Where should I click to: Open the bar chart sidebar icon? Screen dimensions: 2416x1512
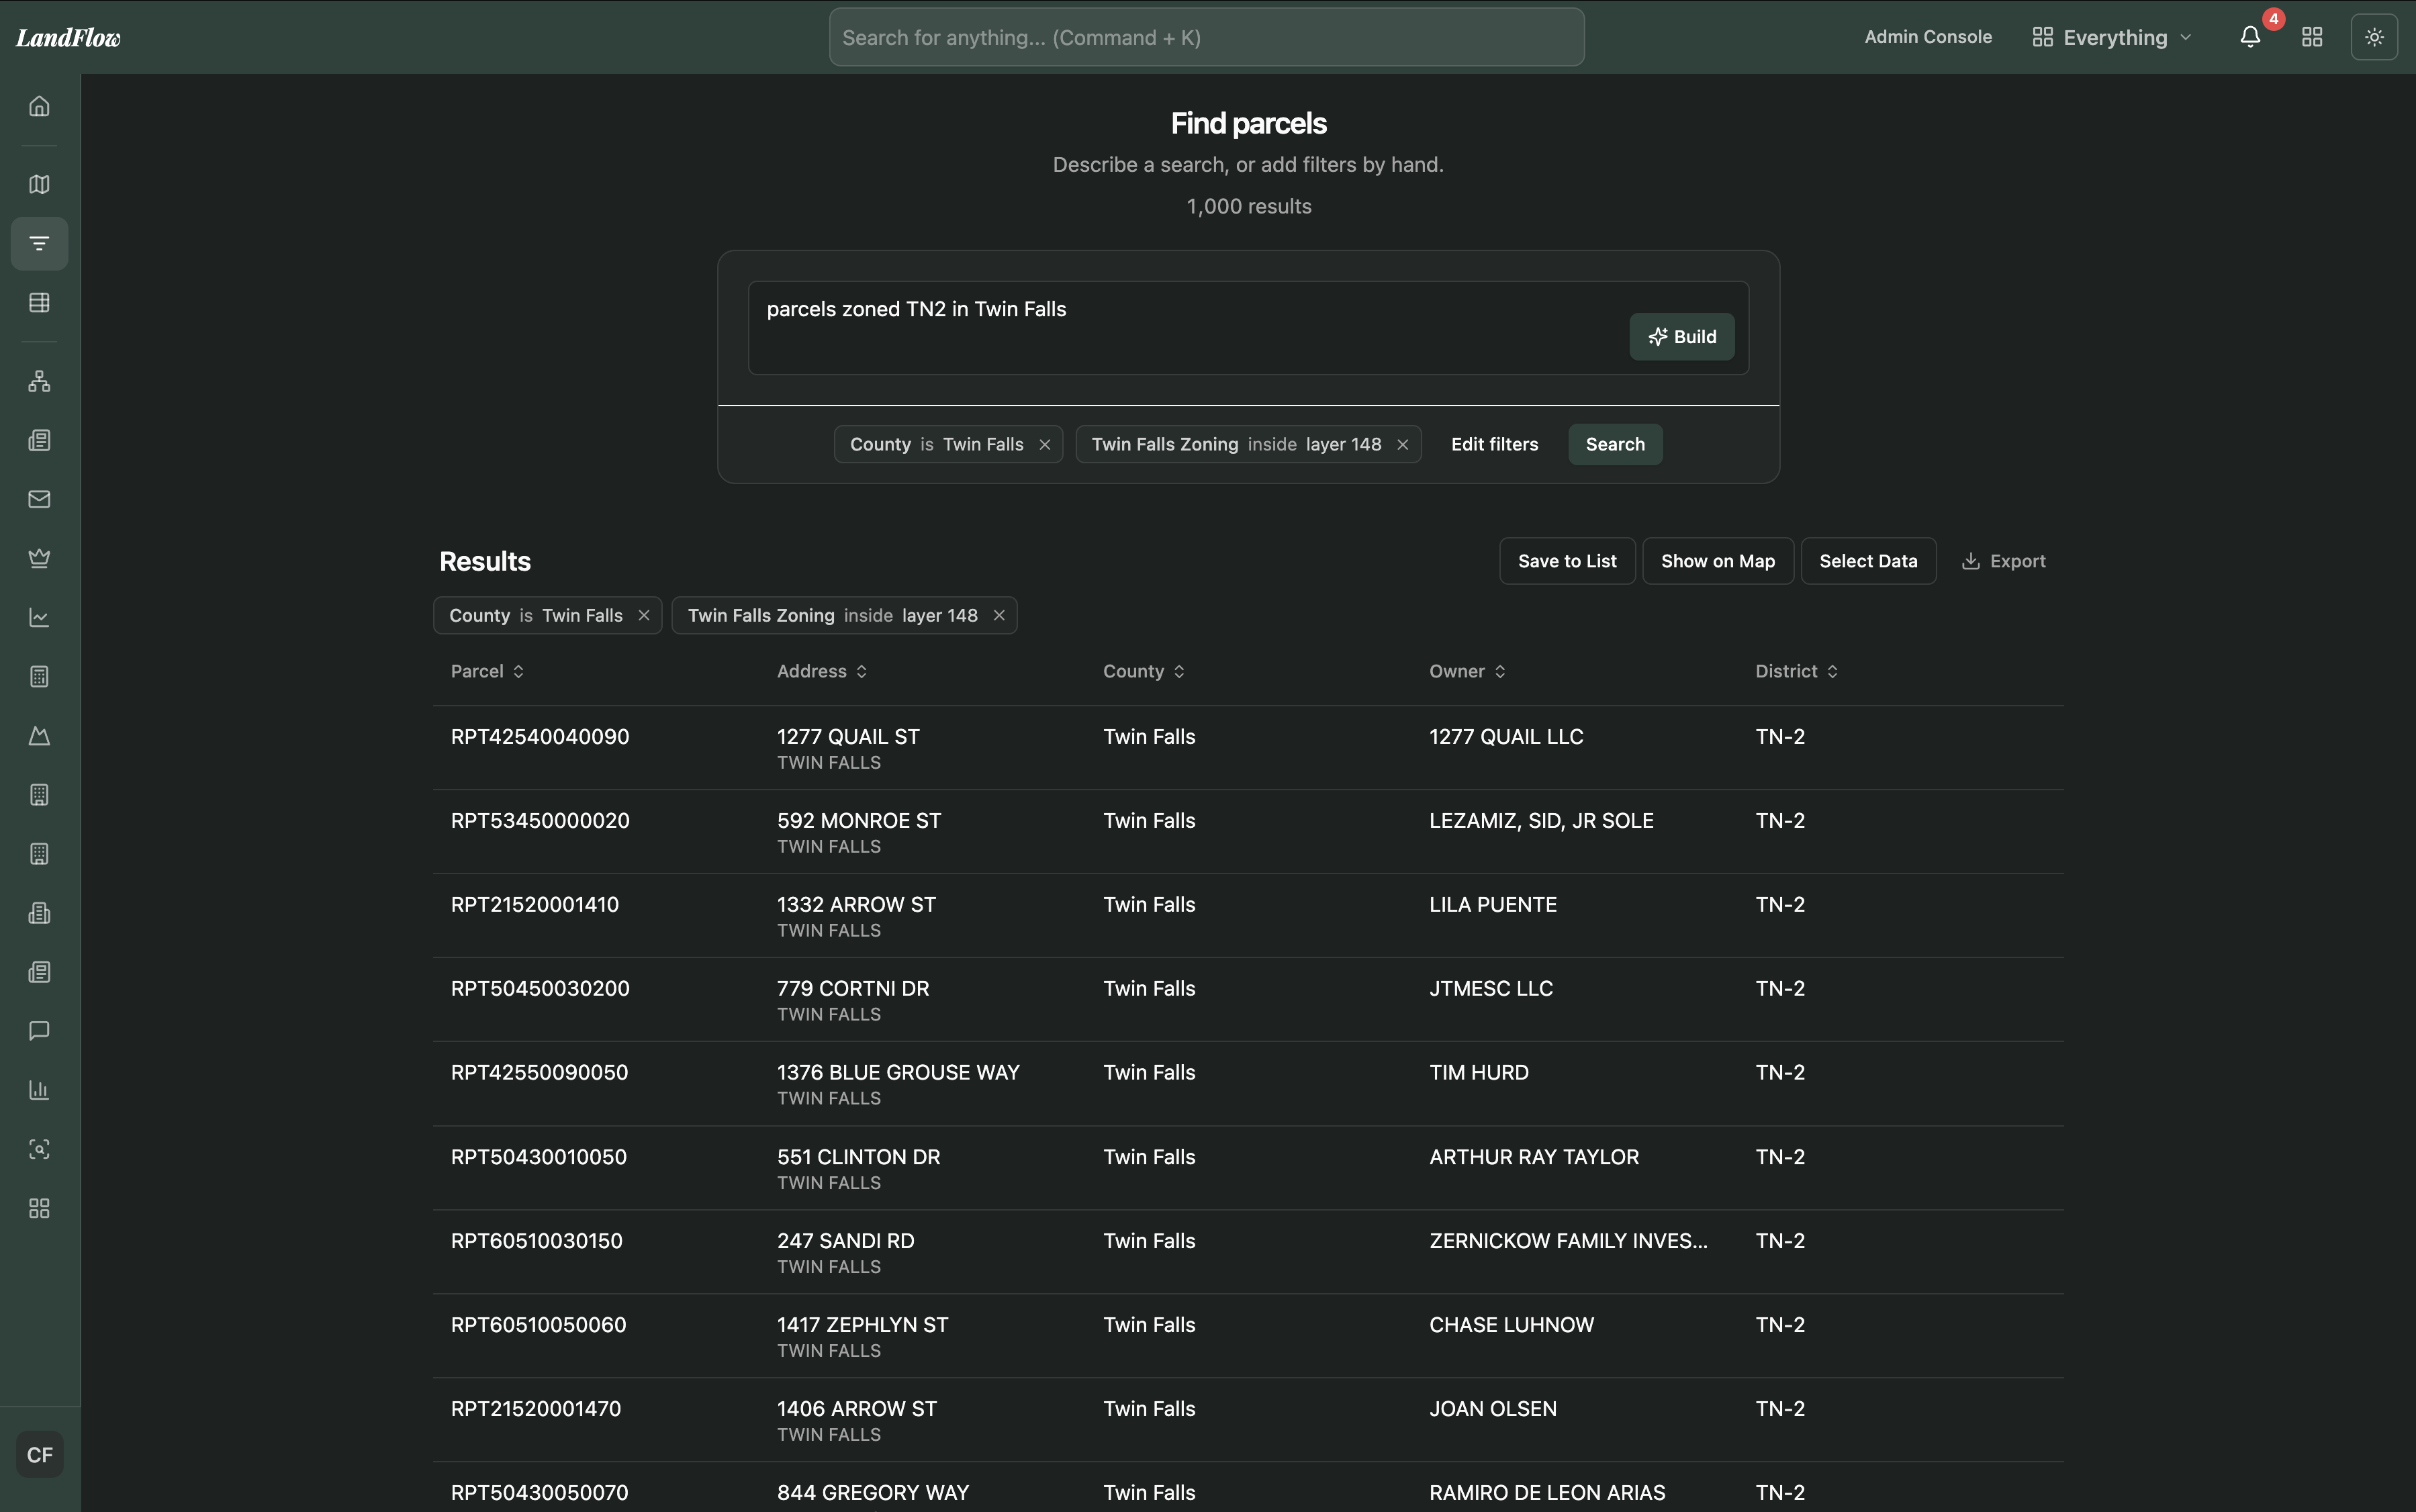point(39,1089)
